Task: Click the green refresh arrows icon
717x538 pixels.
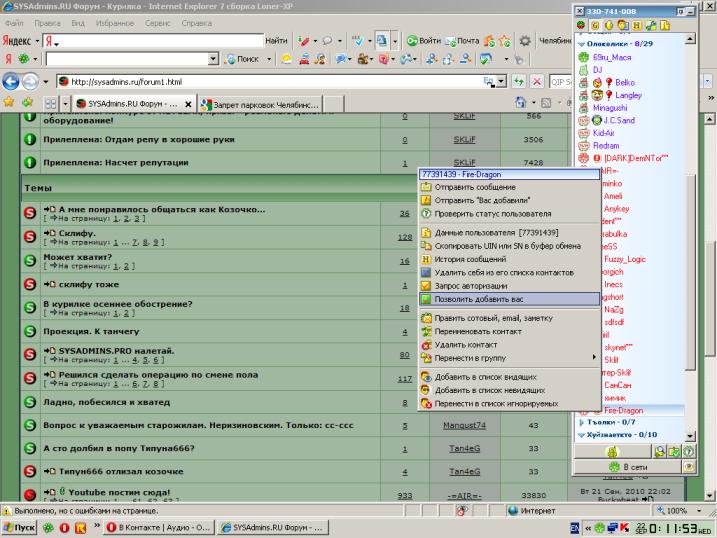Action: tap(519, 82)
